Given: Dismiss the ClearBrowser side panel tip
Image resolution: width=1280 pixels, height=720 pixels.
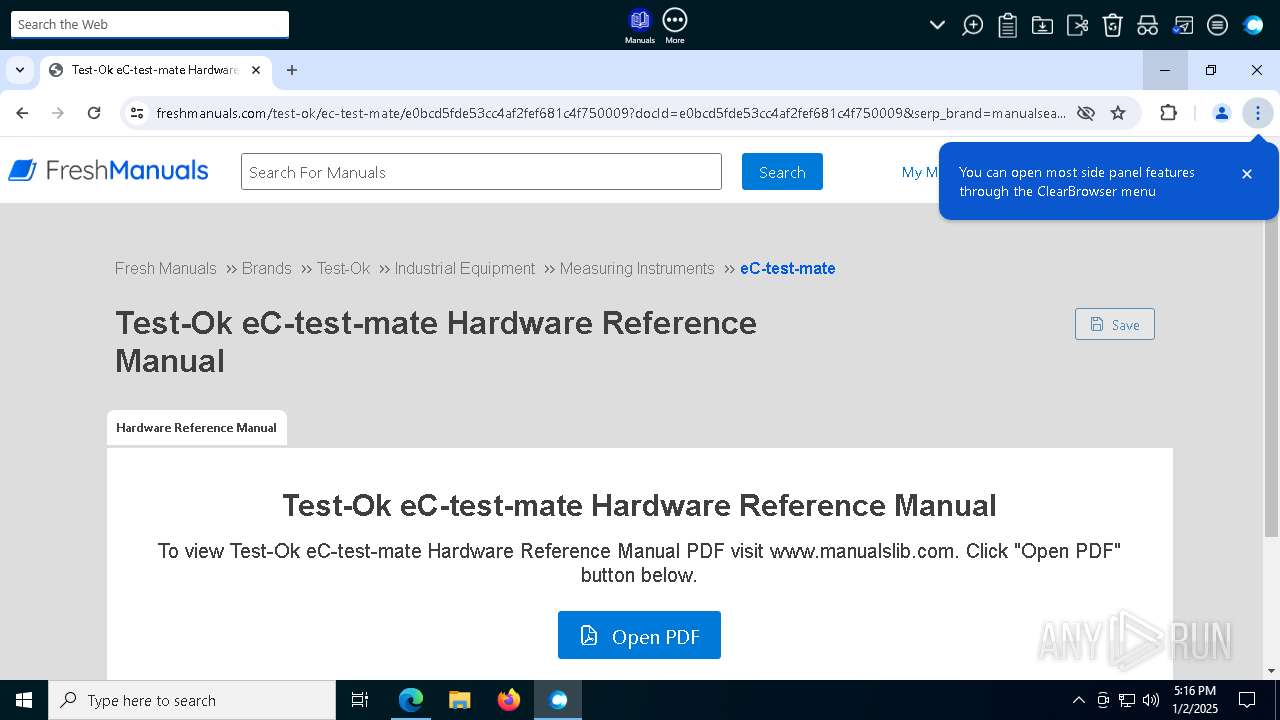Looking at the screenshot, I should coord(1247,174).
